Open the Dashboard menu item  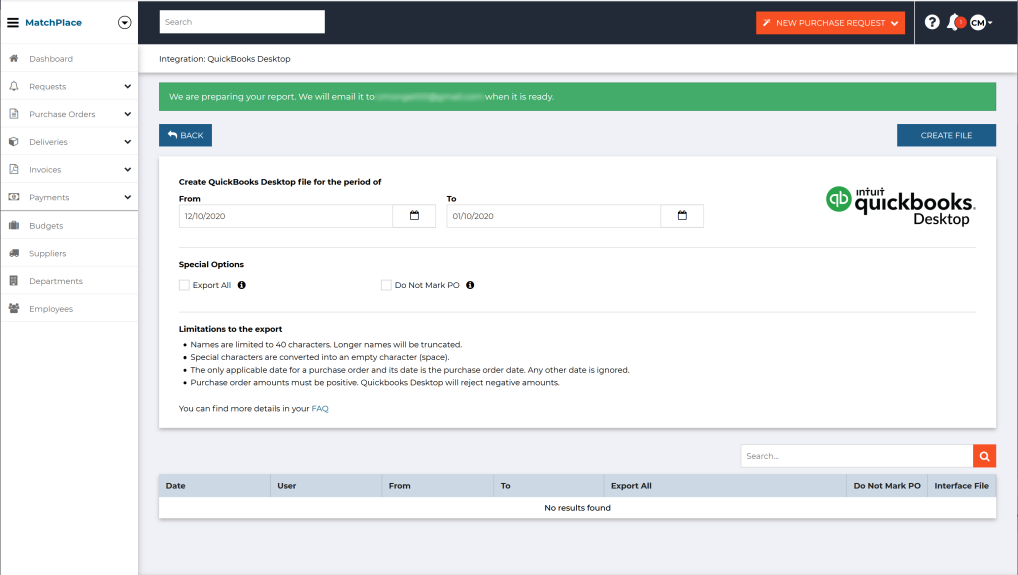click(x=69, y=58)
